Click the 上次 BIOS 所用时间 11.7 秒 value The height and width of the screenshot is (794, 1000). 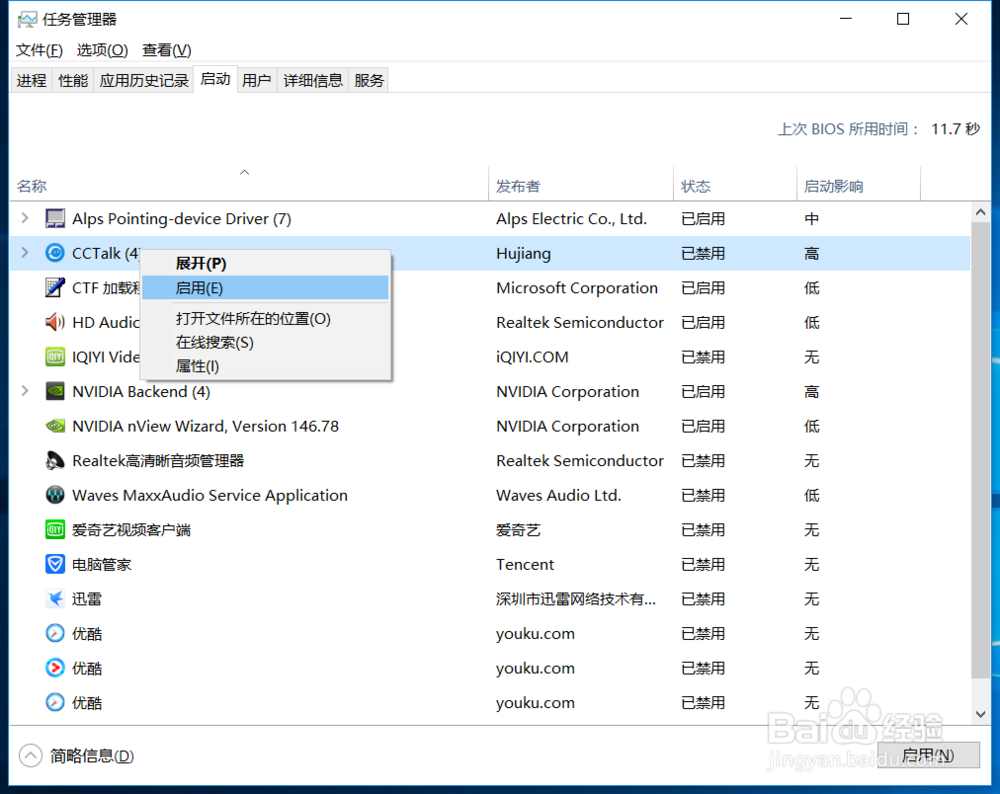coord(955,129)
